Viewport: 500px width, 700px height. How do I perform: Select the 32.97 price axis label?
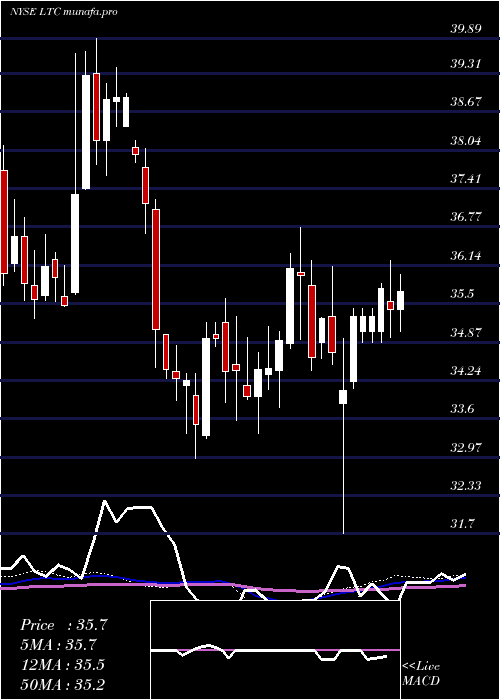click(x=466, y=447)
